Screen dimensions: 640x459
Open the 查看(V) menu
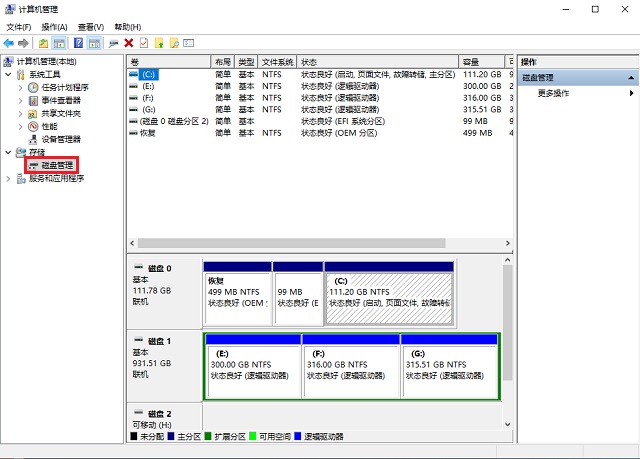91,27
